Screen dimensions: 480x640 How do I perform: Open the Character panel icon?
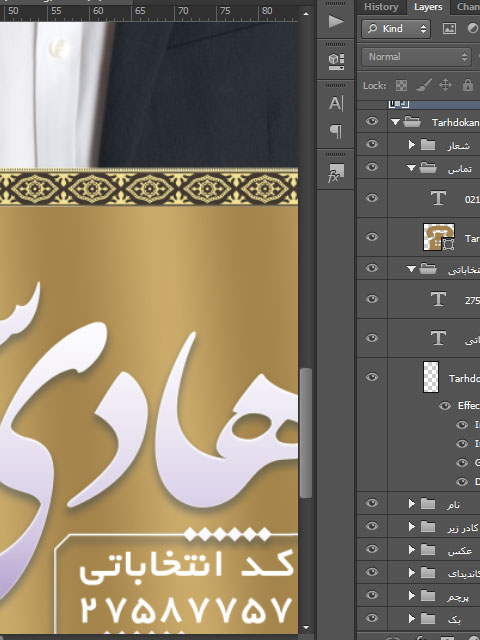coord(336,103)
